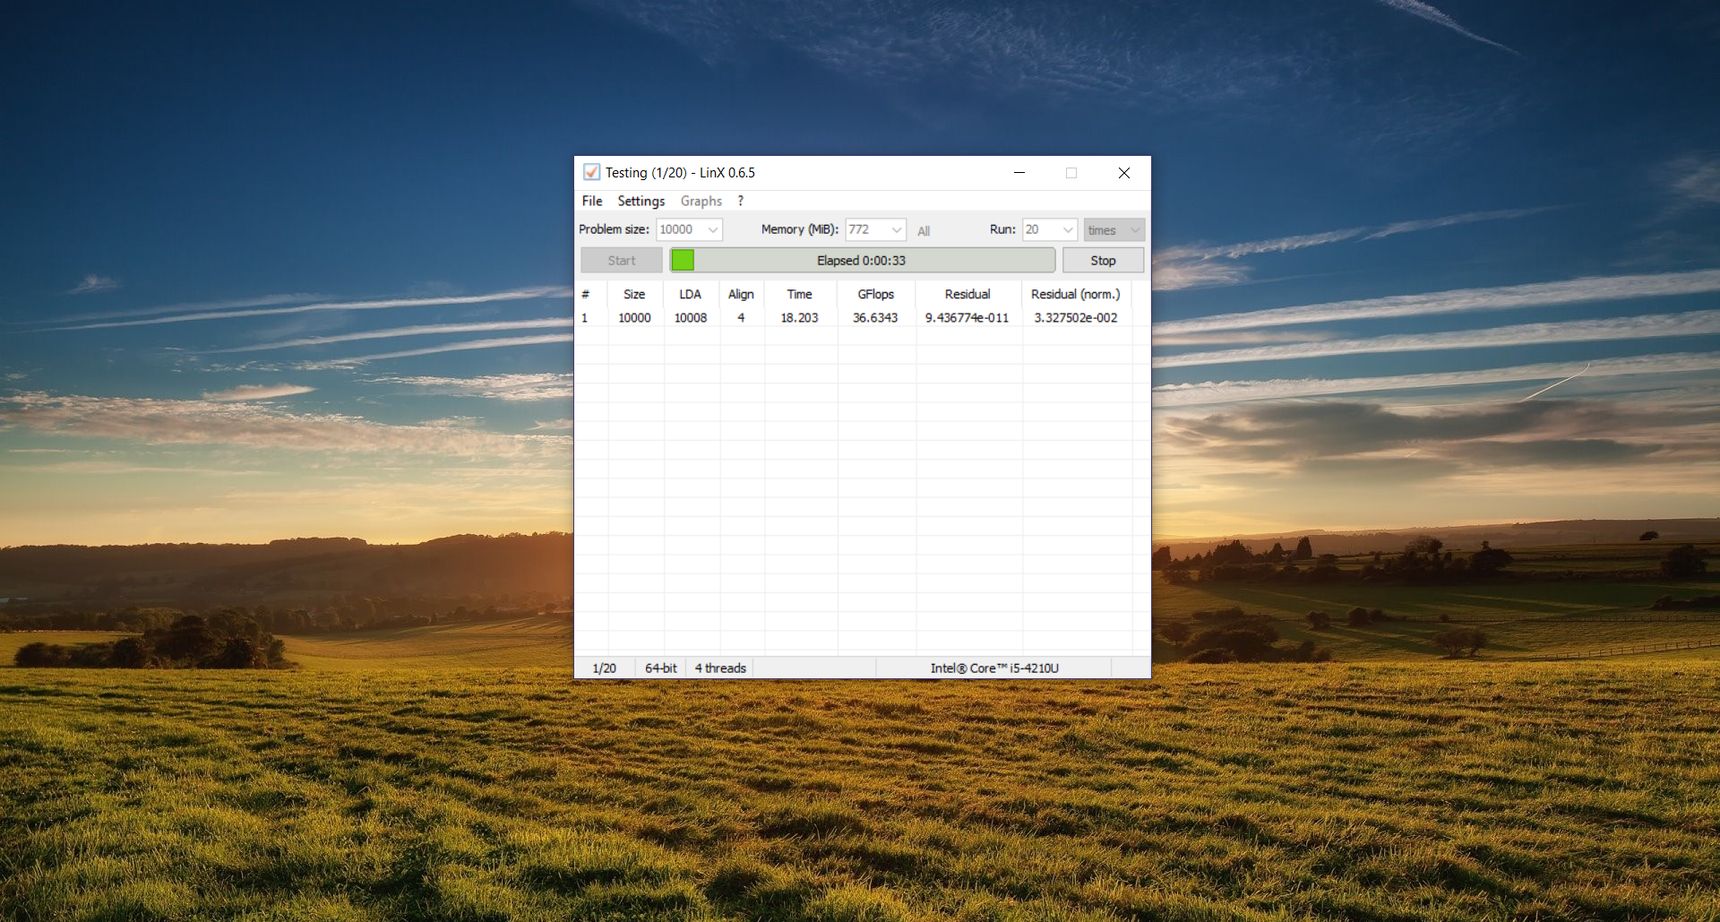This screenshot has height=922, width=1720.
Task: Open the Settings menu
Action: click(x=641, y=201)
